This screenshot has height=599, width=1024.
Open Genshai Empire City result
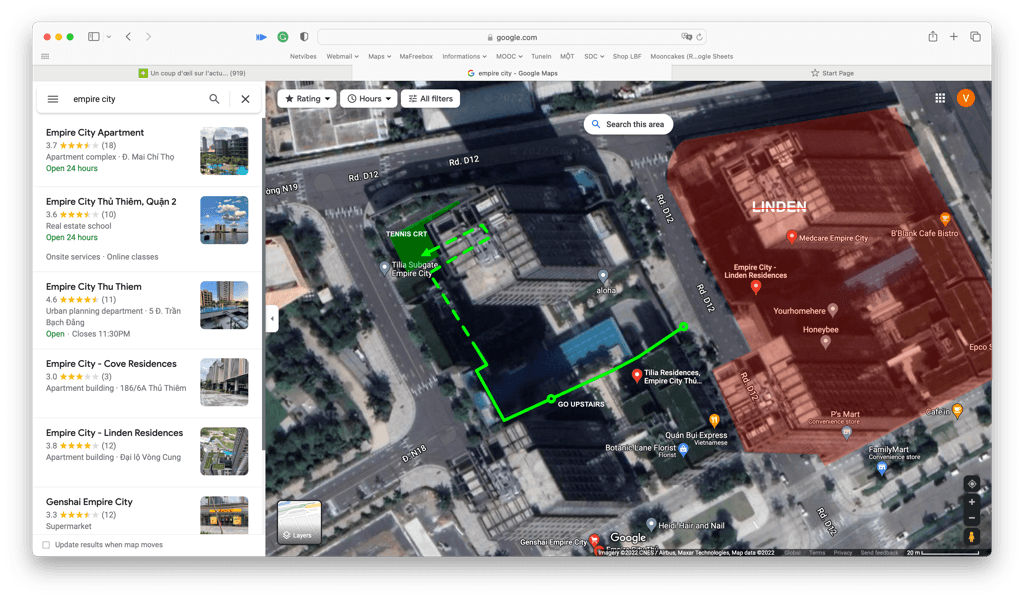tap(147, 513)
